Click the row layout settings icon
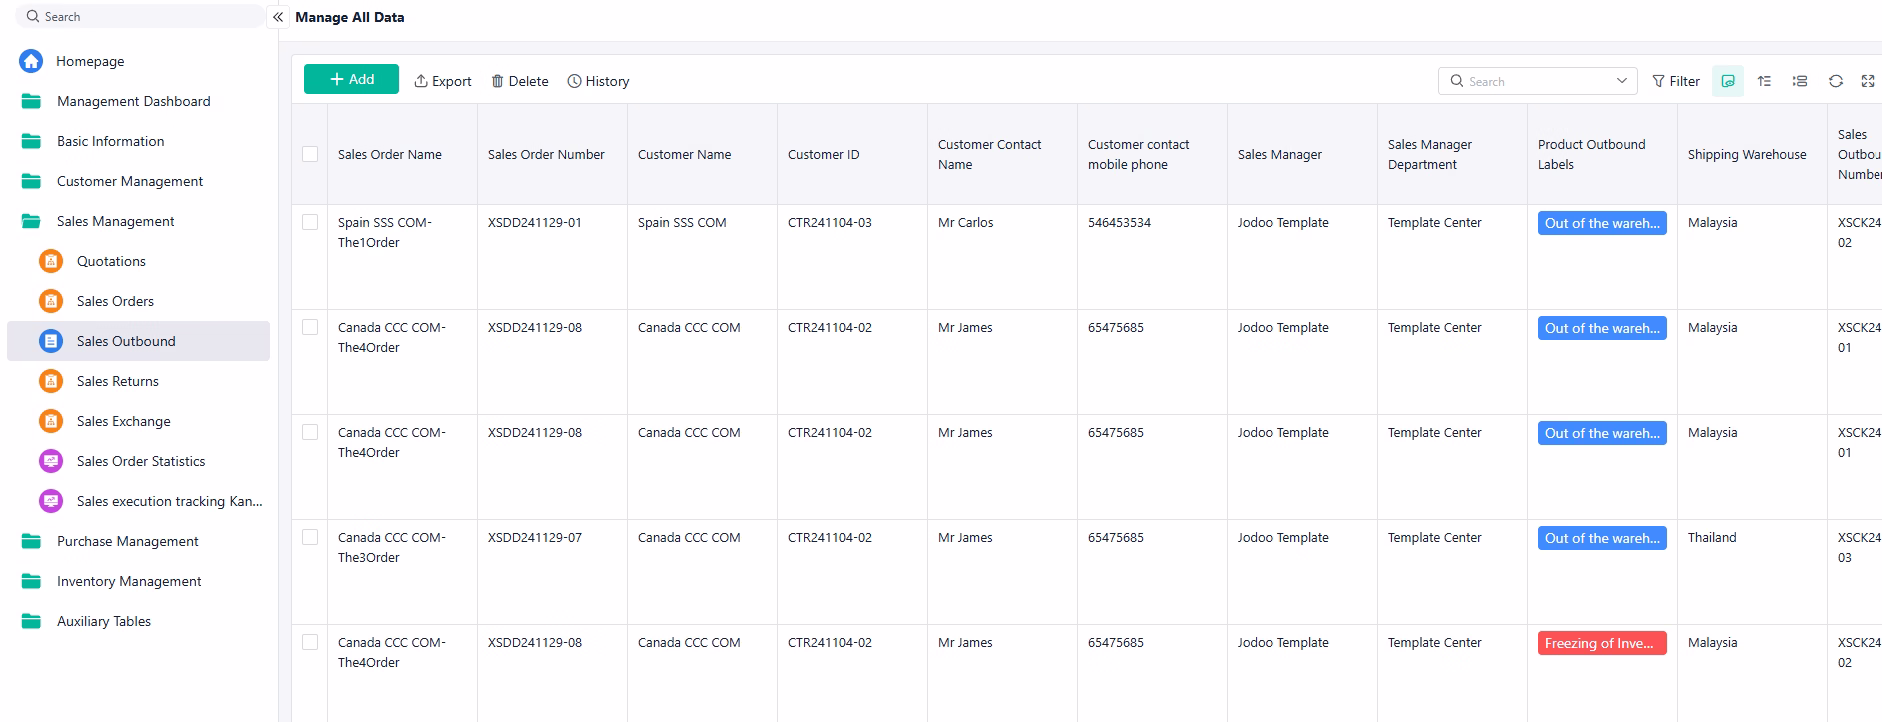Image resolution: width=1882 pixels, height=722 pixels. [x=1799, y=81]
